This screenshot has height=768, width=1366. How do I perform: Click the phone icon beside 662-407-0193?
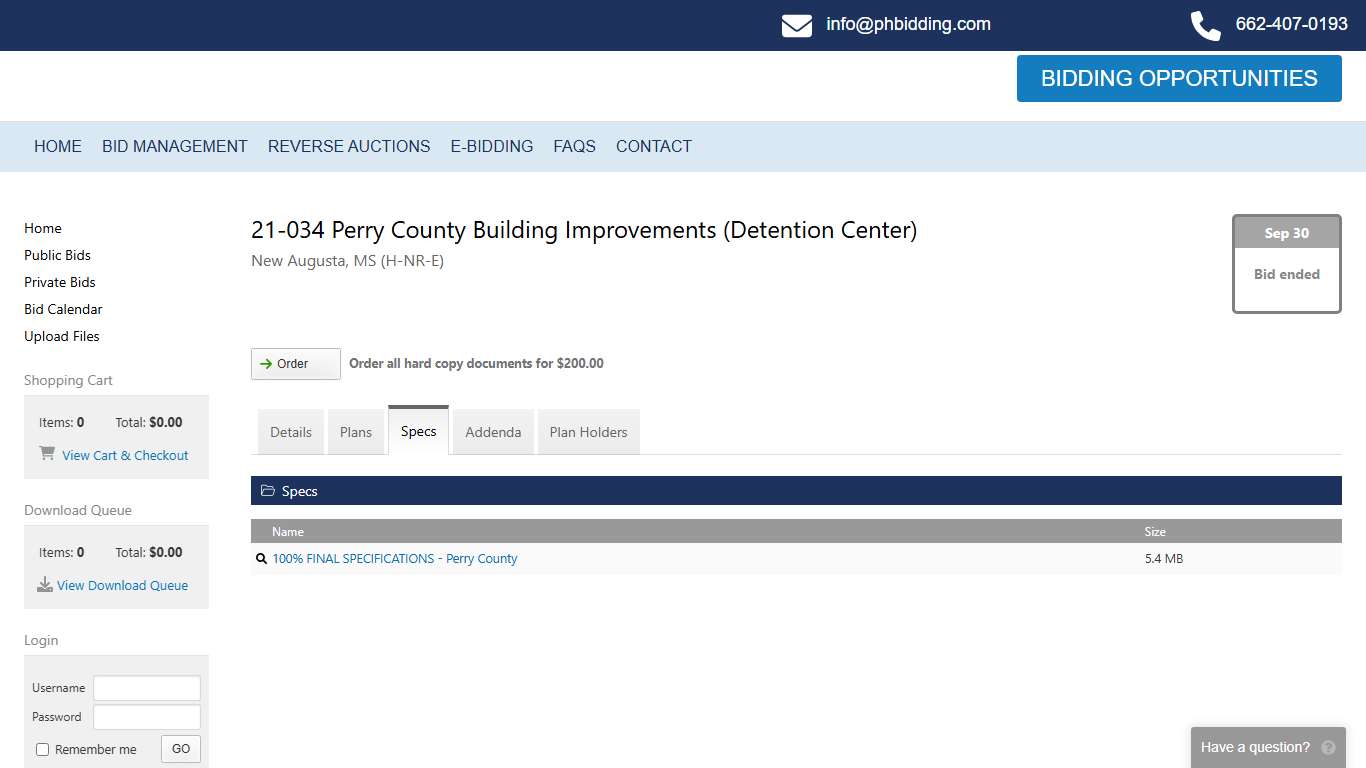tap(1205, 25)
